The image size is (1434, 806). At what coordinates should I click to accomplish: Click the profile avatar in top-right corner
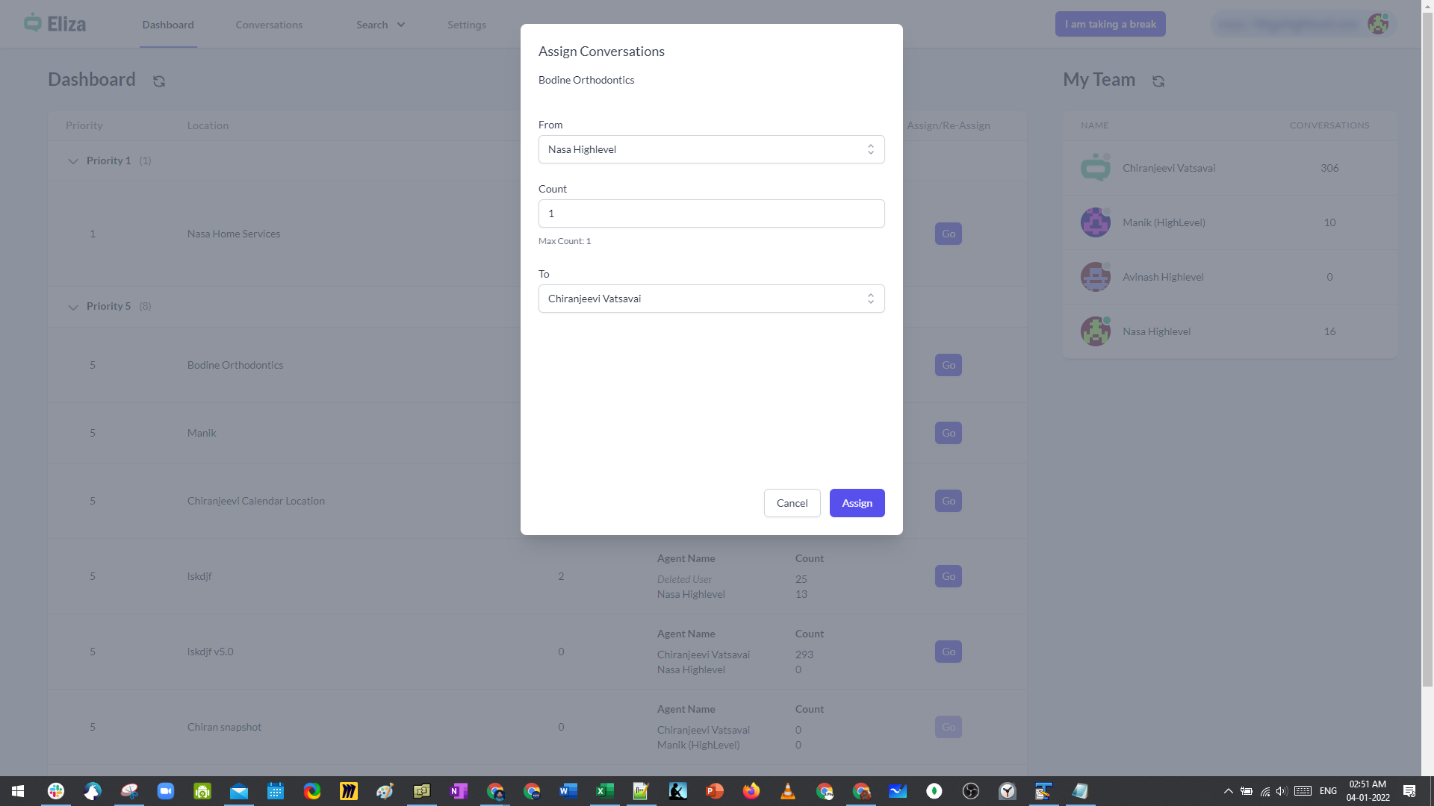[x=1378, y=24]
